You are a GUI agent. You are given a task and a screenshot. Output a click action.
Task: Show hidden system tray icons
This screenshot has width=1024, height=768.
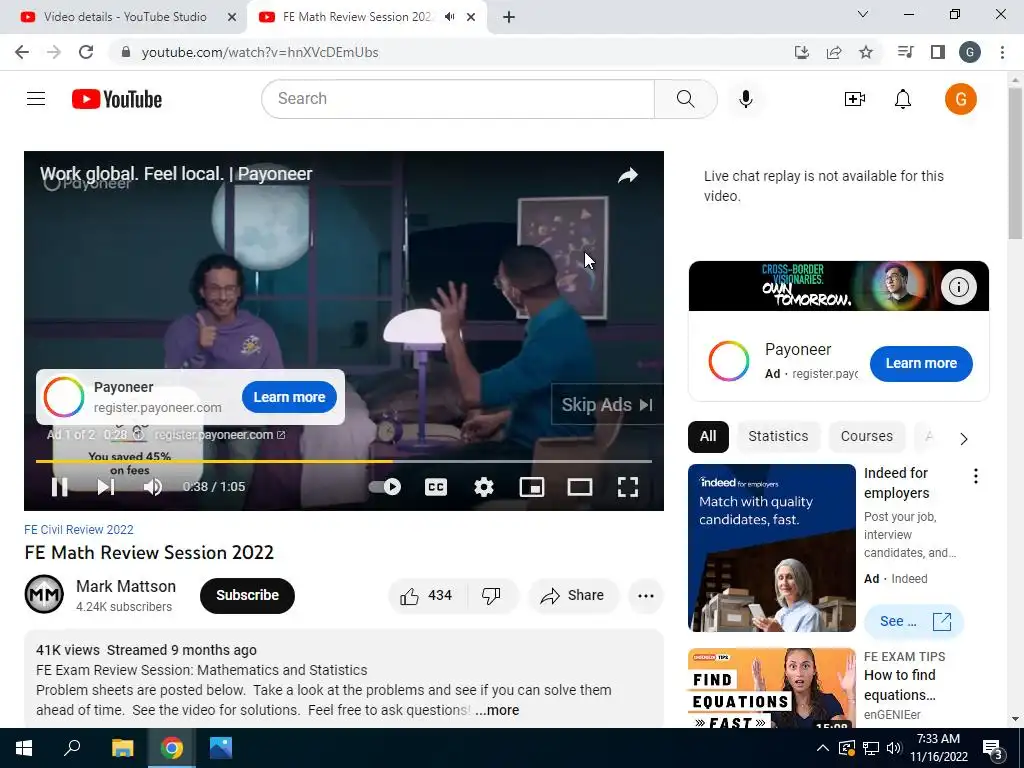[823, 748]
